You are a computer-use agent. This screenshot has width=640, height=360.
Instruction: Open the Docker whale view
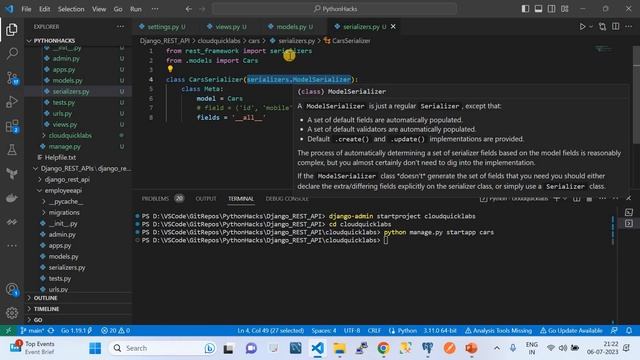pyautogui.click(x=12, y=198)
